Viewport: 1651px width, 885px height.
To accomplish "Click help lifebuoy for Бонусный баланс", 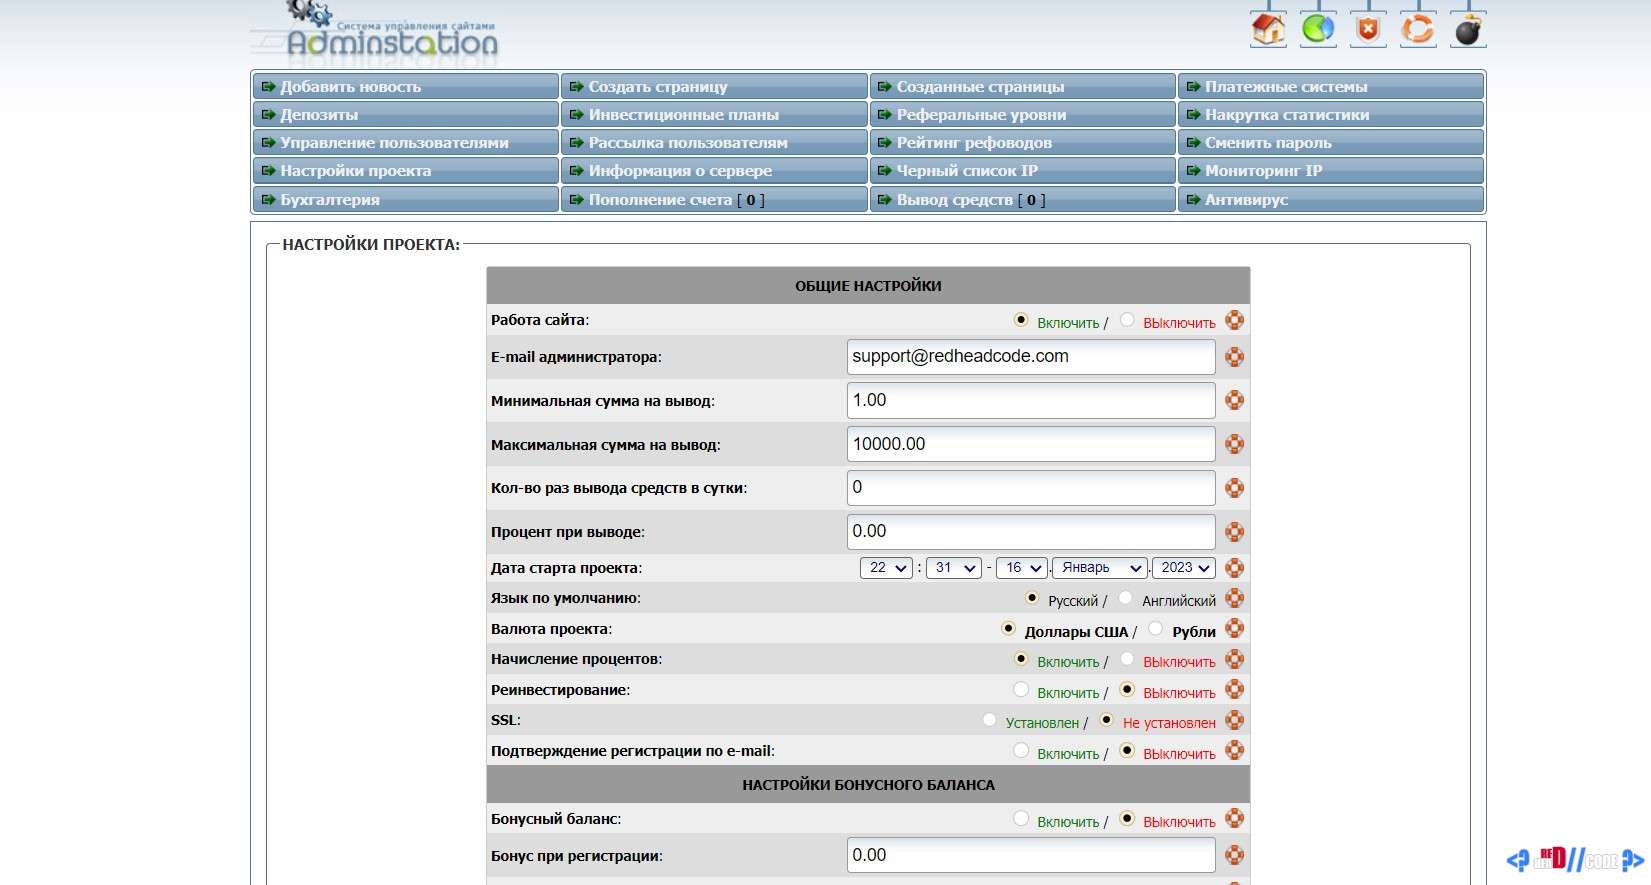I will click(1235, 818).
